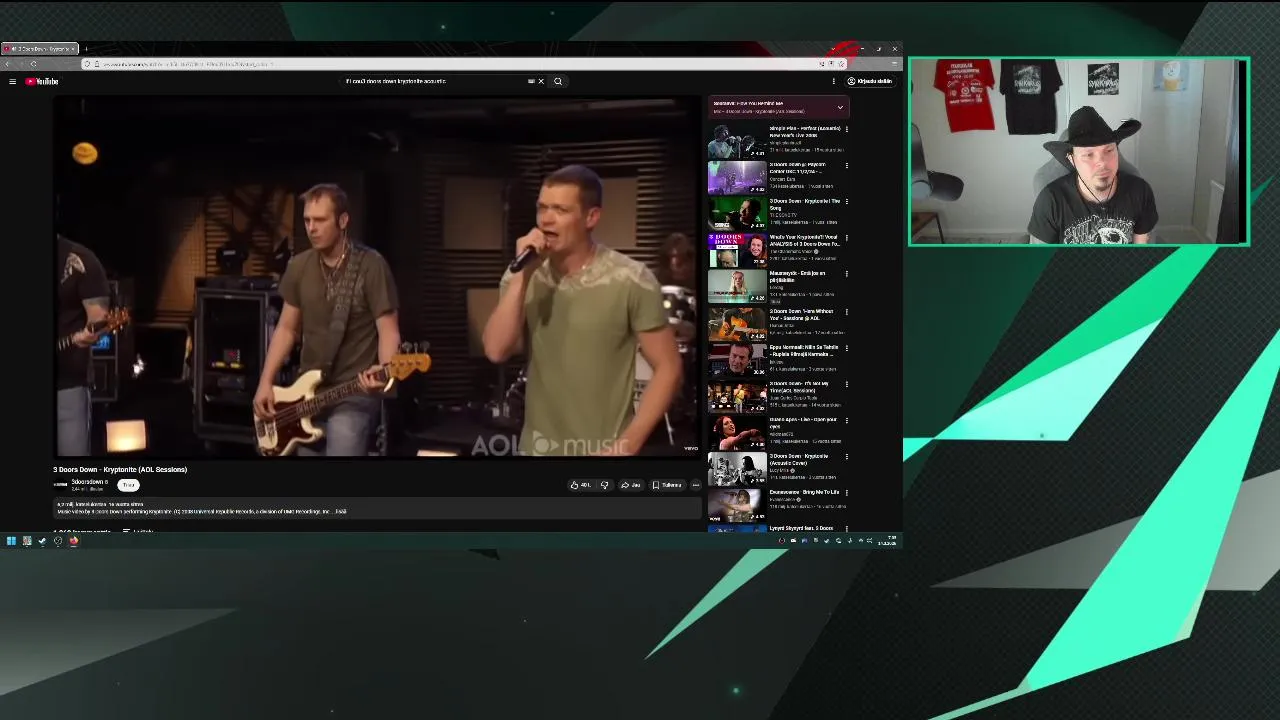Save the video with Tallenna button
This screenshot has width=1280, height=720.
point(667,485)
